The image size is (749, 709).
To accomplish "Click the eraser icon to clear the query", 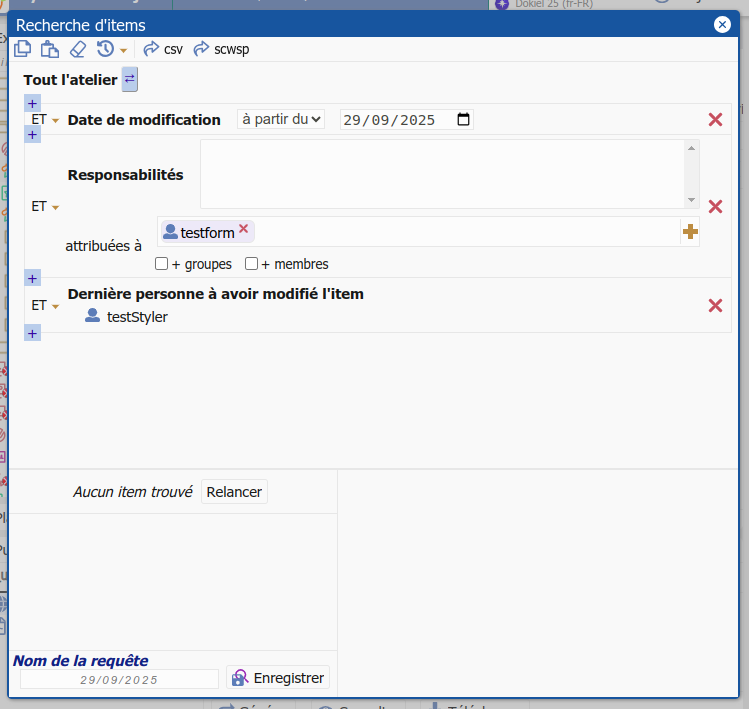I will tap(78, 48).
